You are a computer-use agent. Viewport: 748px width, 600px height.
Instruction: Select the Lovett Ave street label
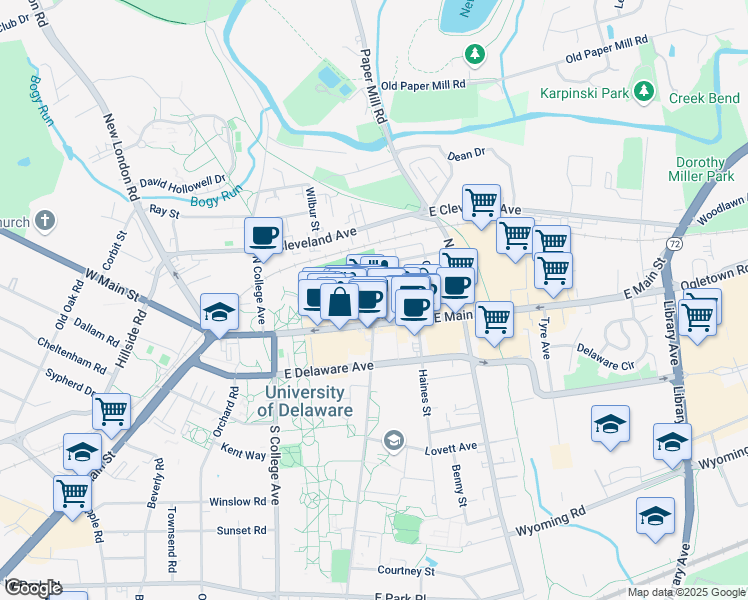(451, 448)
